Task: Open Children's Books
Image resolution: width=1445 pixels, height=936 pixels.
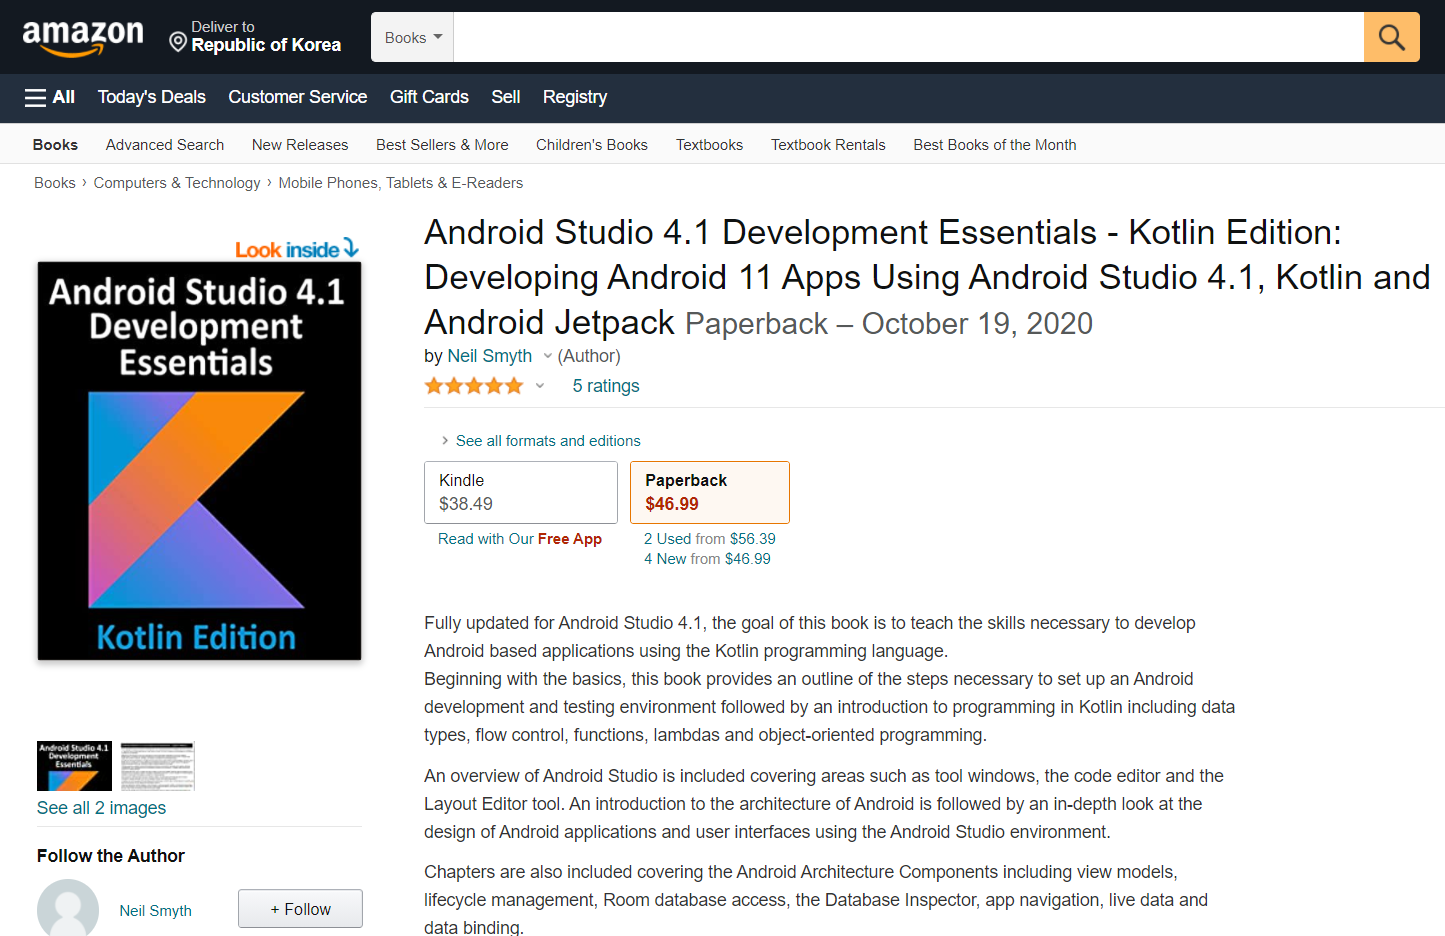Action: coord(592,145)
